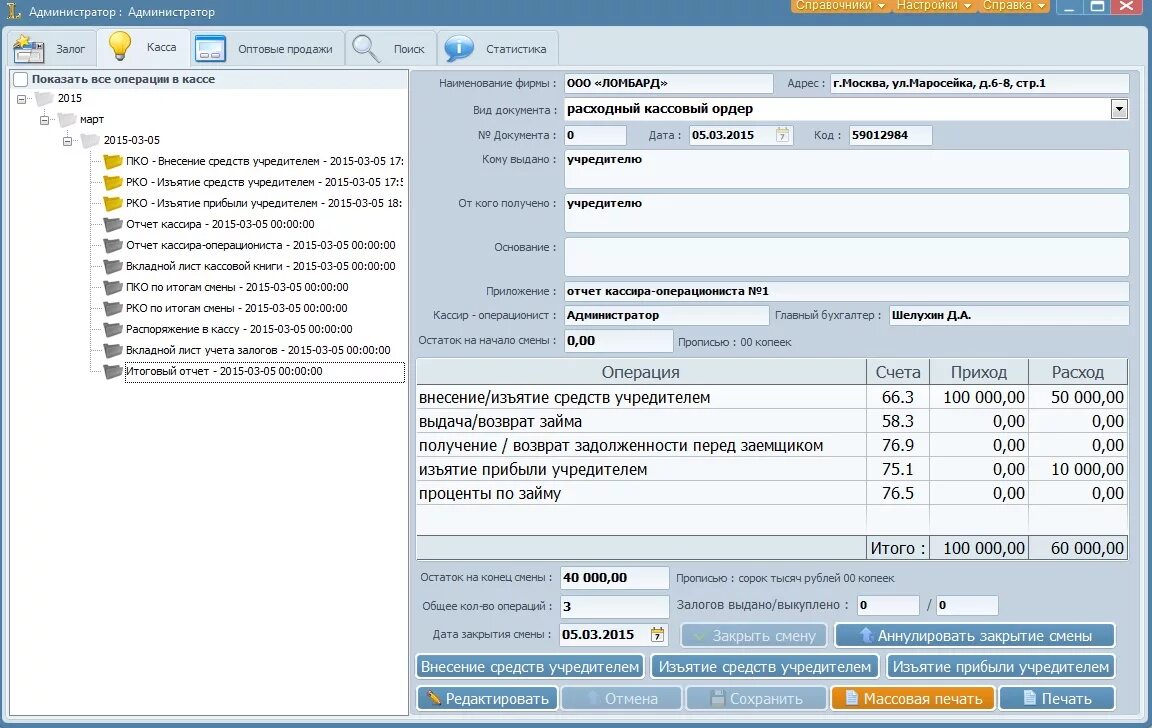Click the № Документа input field
Screen dimensions: 1152x728
pos(595,135)
